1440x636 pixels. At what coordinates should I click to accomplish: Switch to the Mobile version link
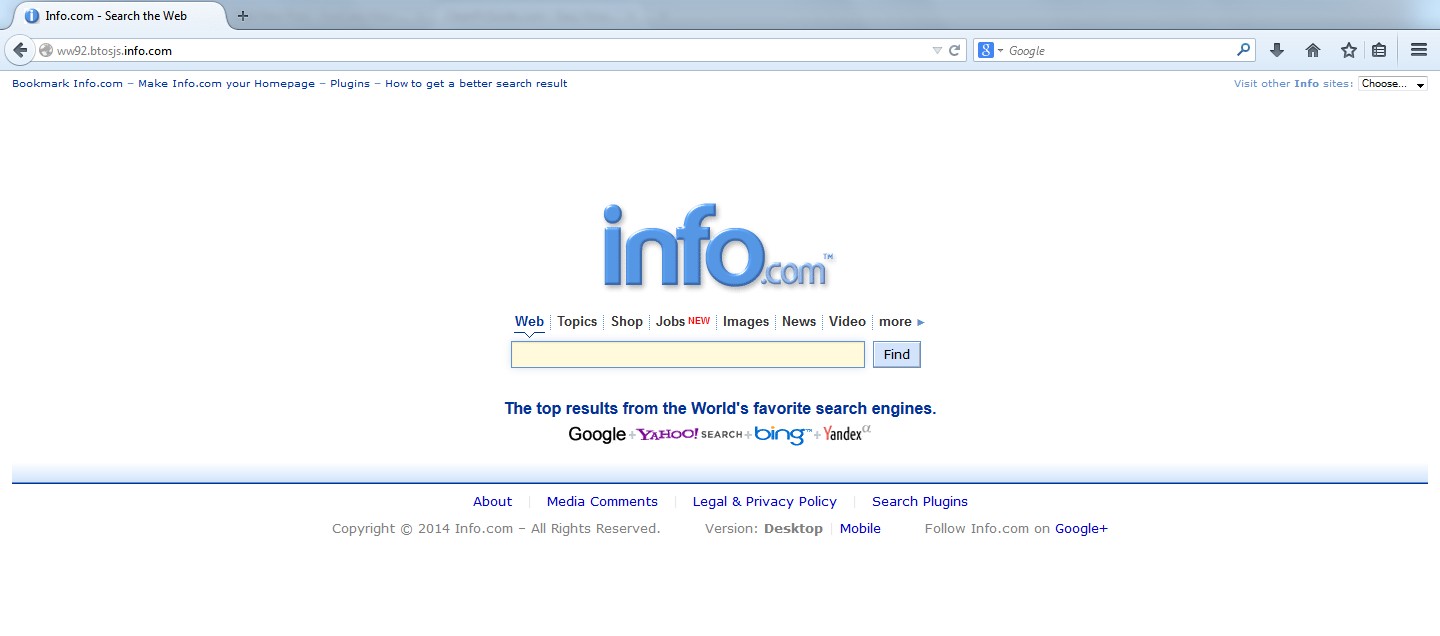pyautogui.click(x=860, y=529)
